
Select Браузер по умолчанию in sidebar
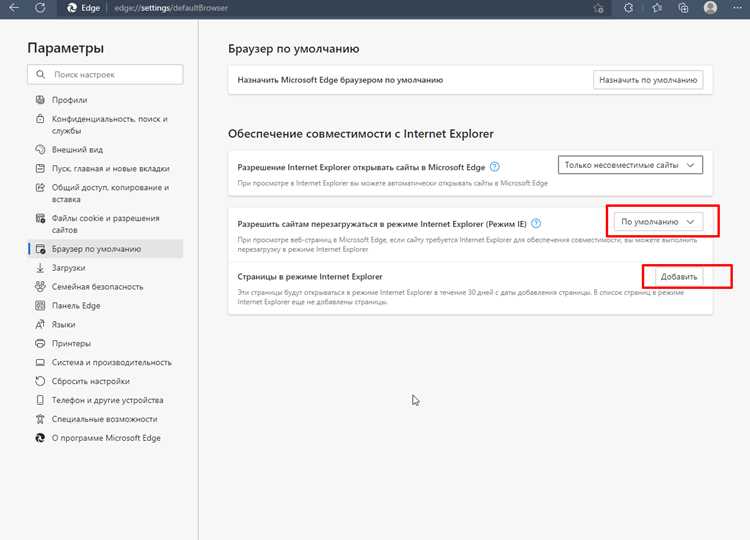(105, 249)
